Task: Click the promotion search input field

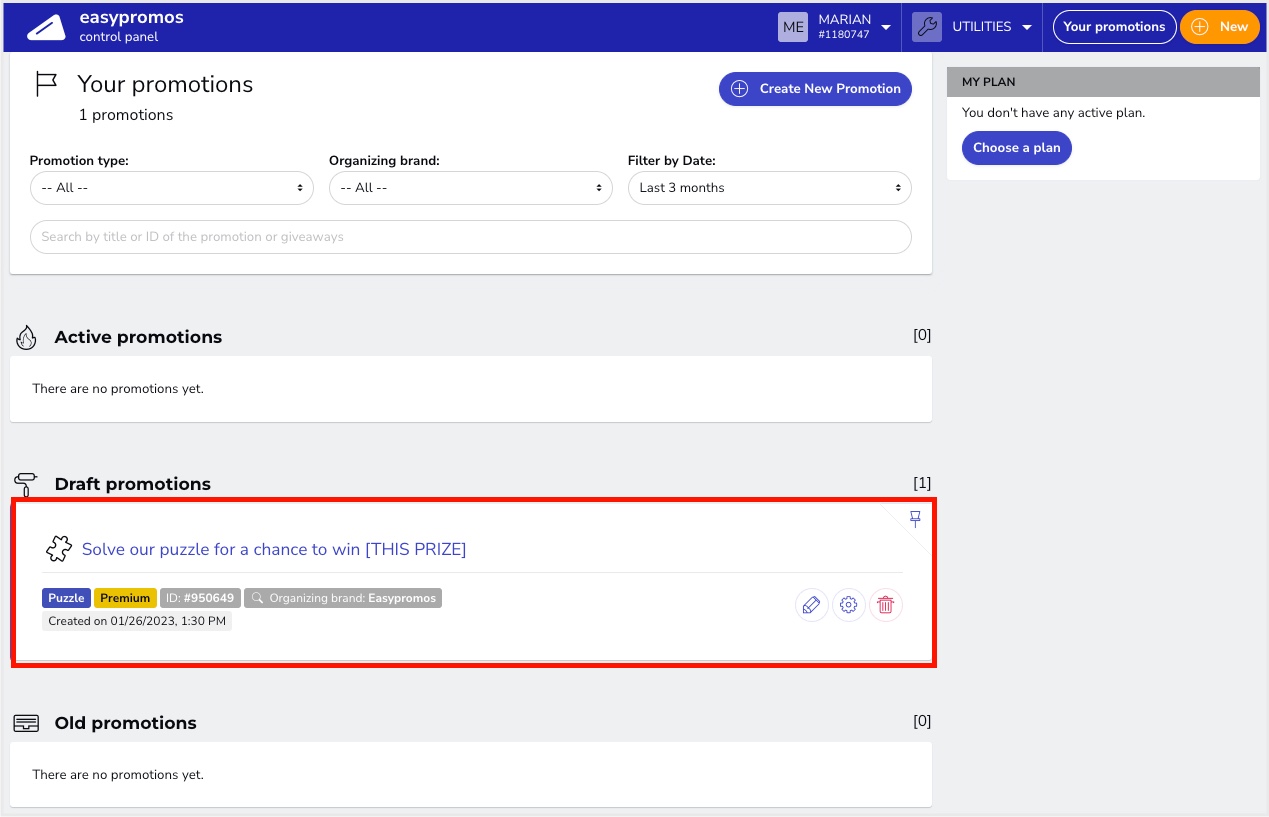Action: click(x=470, y=237)
